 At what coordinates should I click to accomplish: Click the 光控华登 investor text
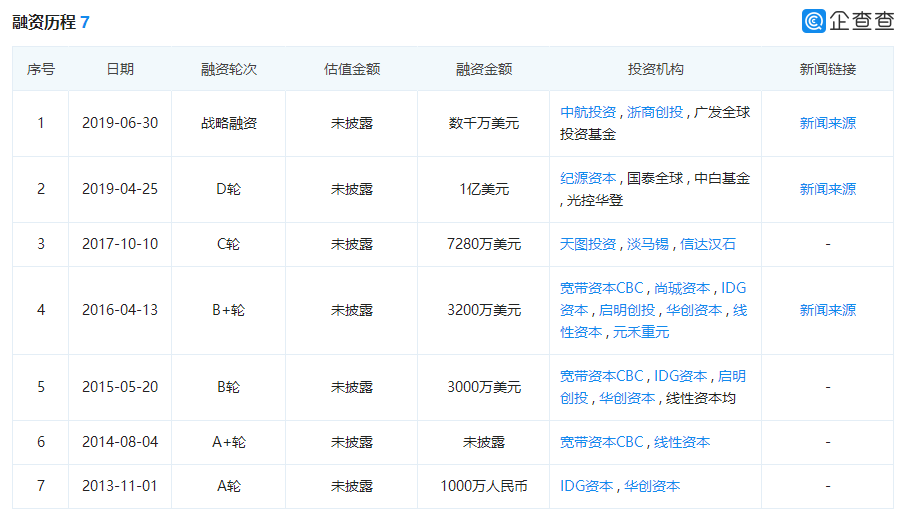[x=595, y=200]
